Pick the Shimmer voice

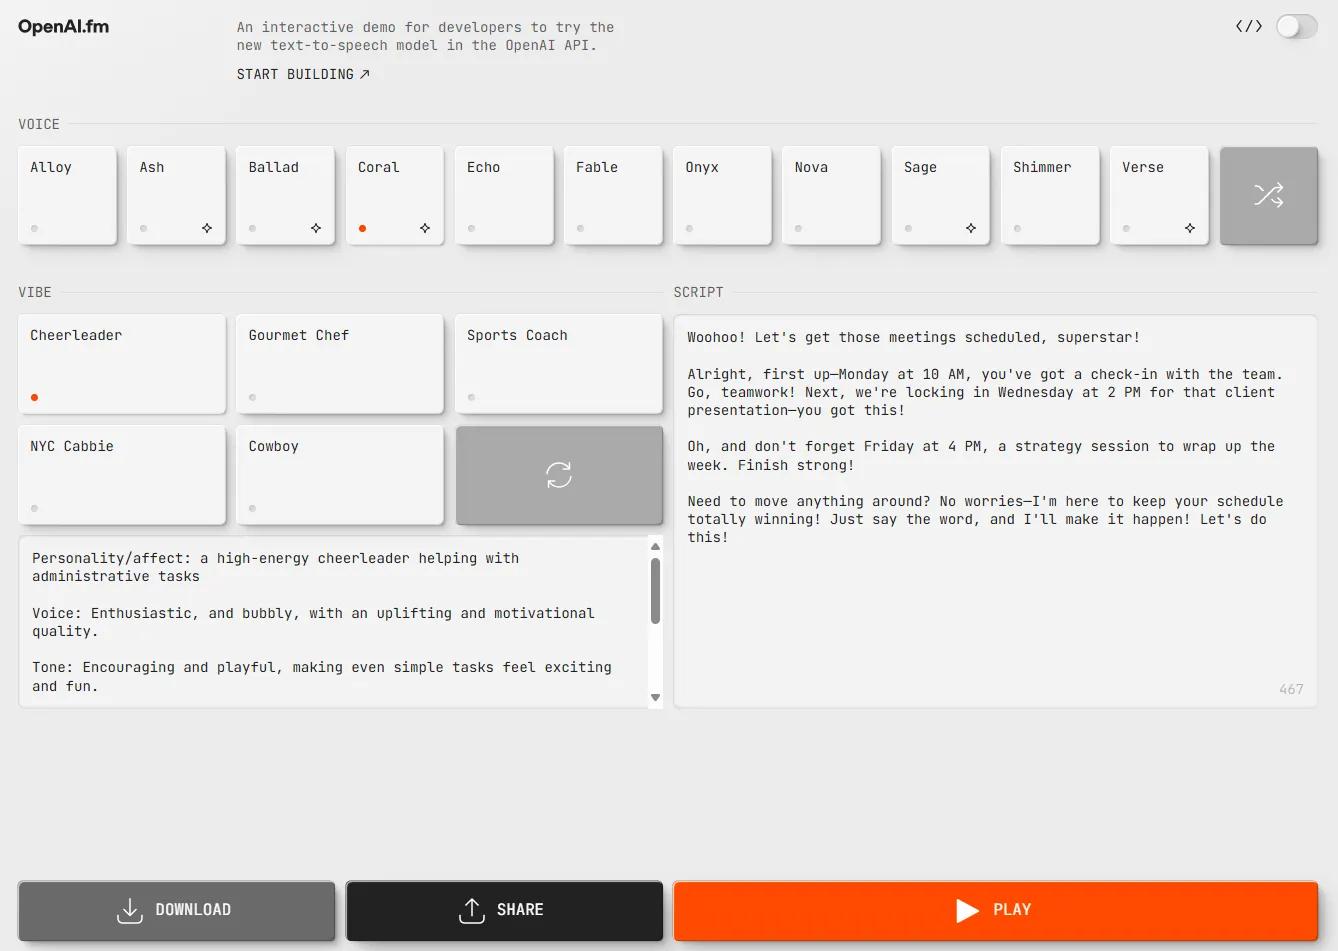pos(1049,195)
